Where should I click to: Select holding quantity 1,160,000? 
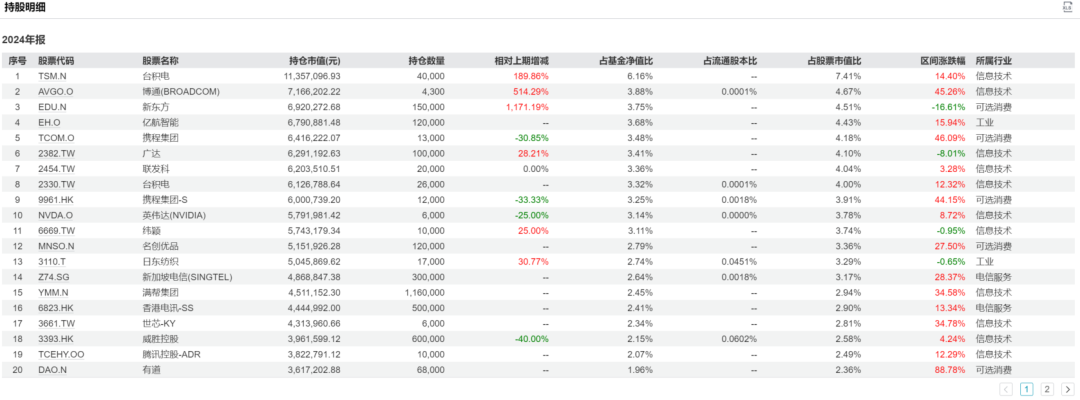(425, 293)
